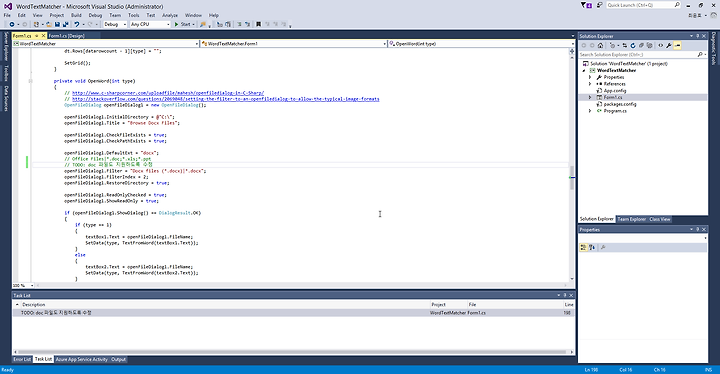Click Diagnostic Tools side tab
The height and width of the screenshot is (374, 720).
pyautogui.click(x=714, y=49)
